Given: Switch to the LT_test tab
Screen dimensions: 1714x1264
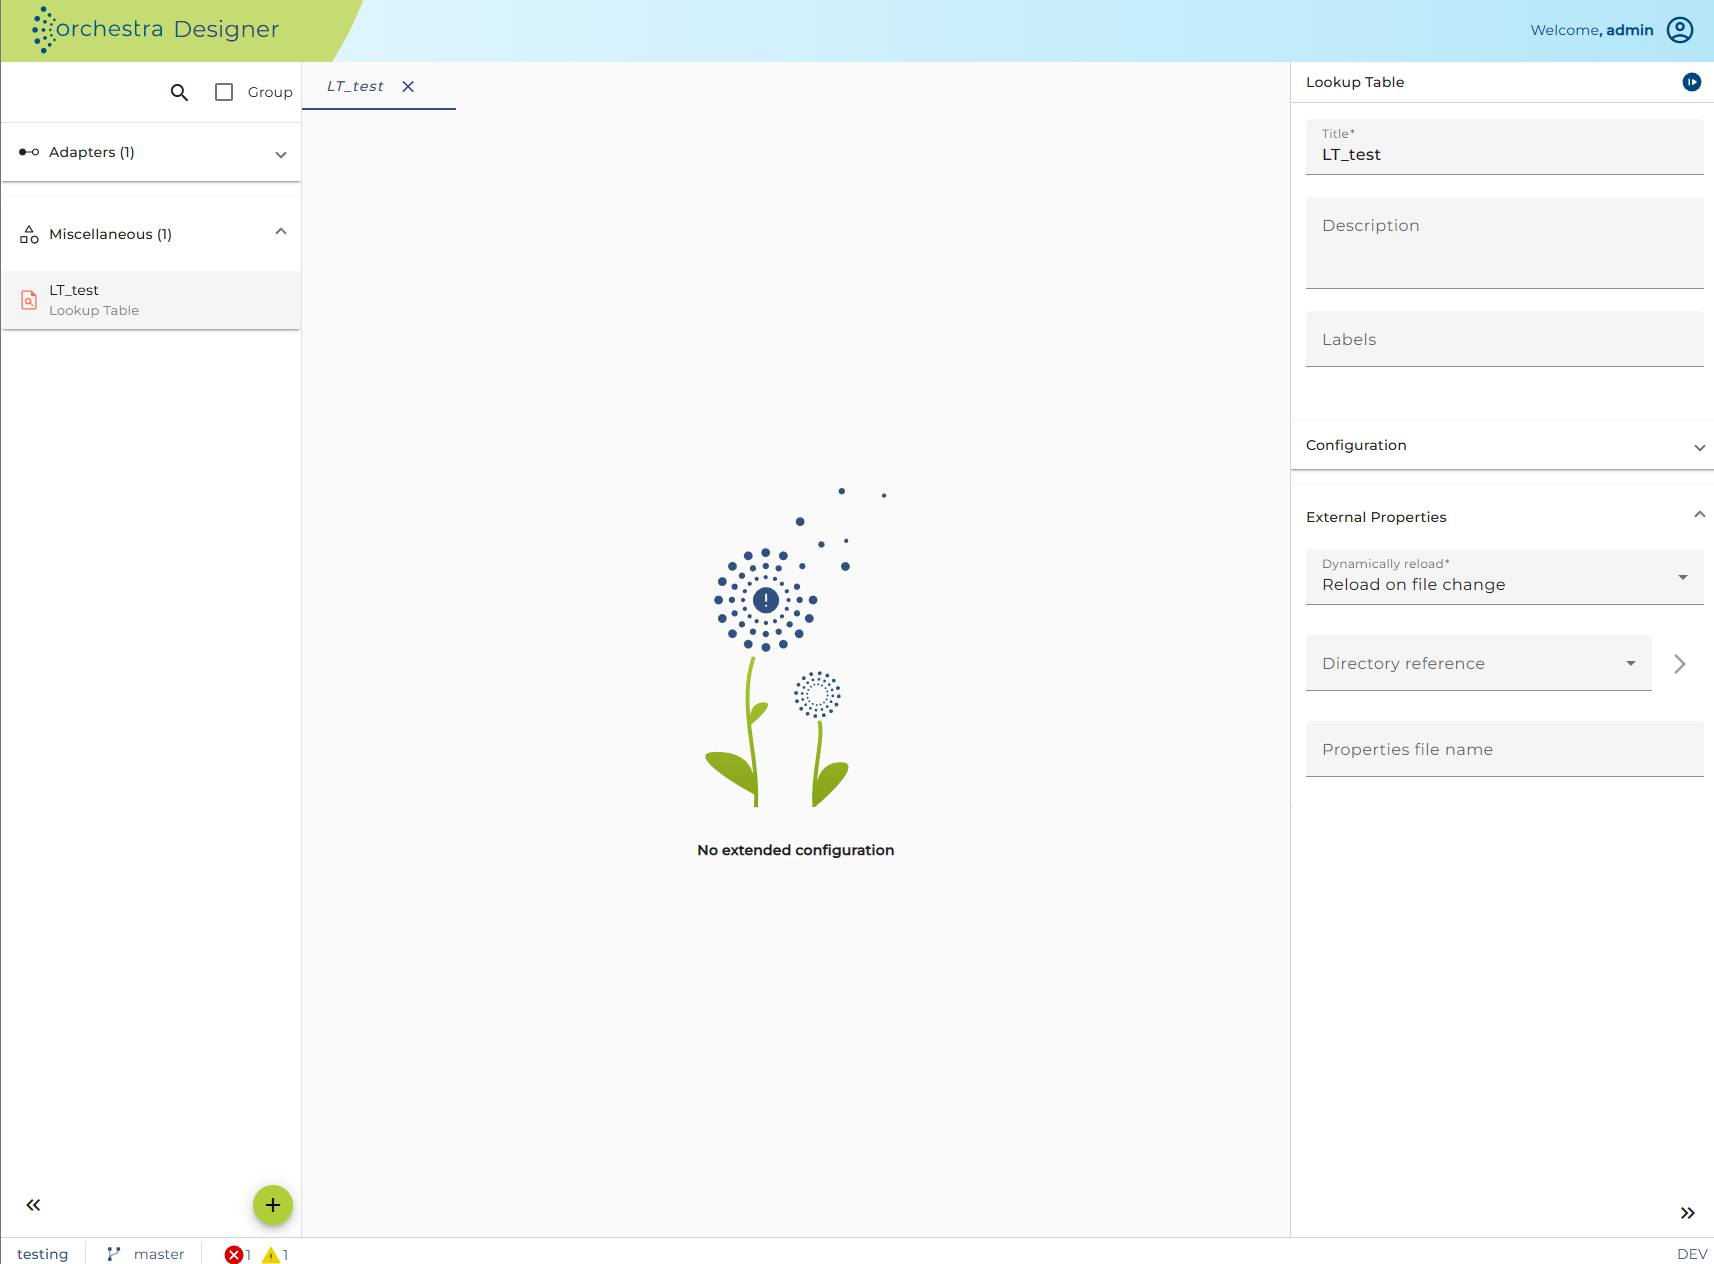Looking at the screenshot, I should (355, 87).
